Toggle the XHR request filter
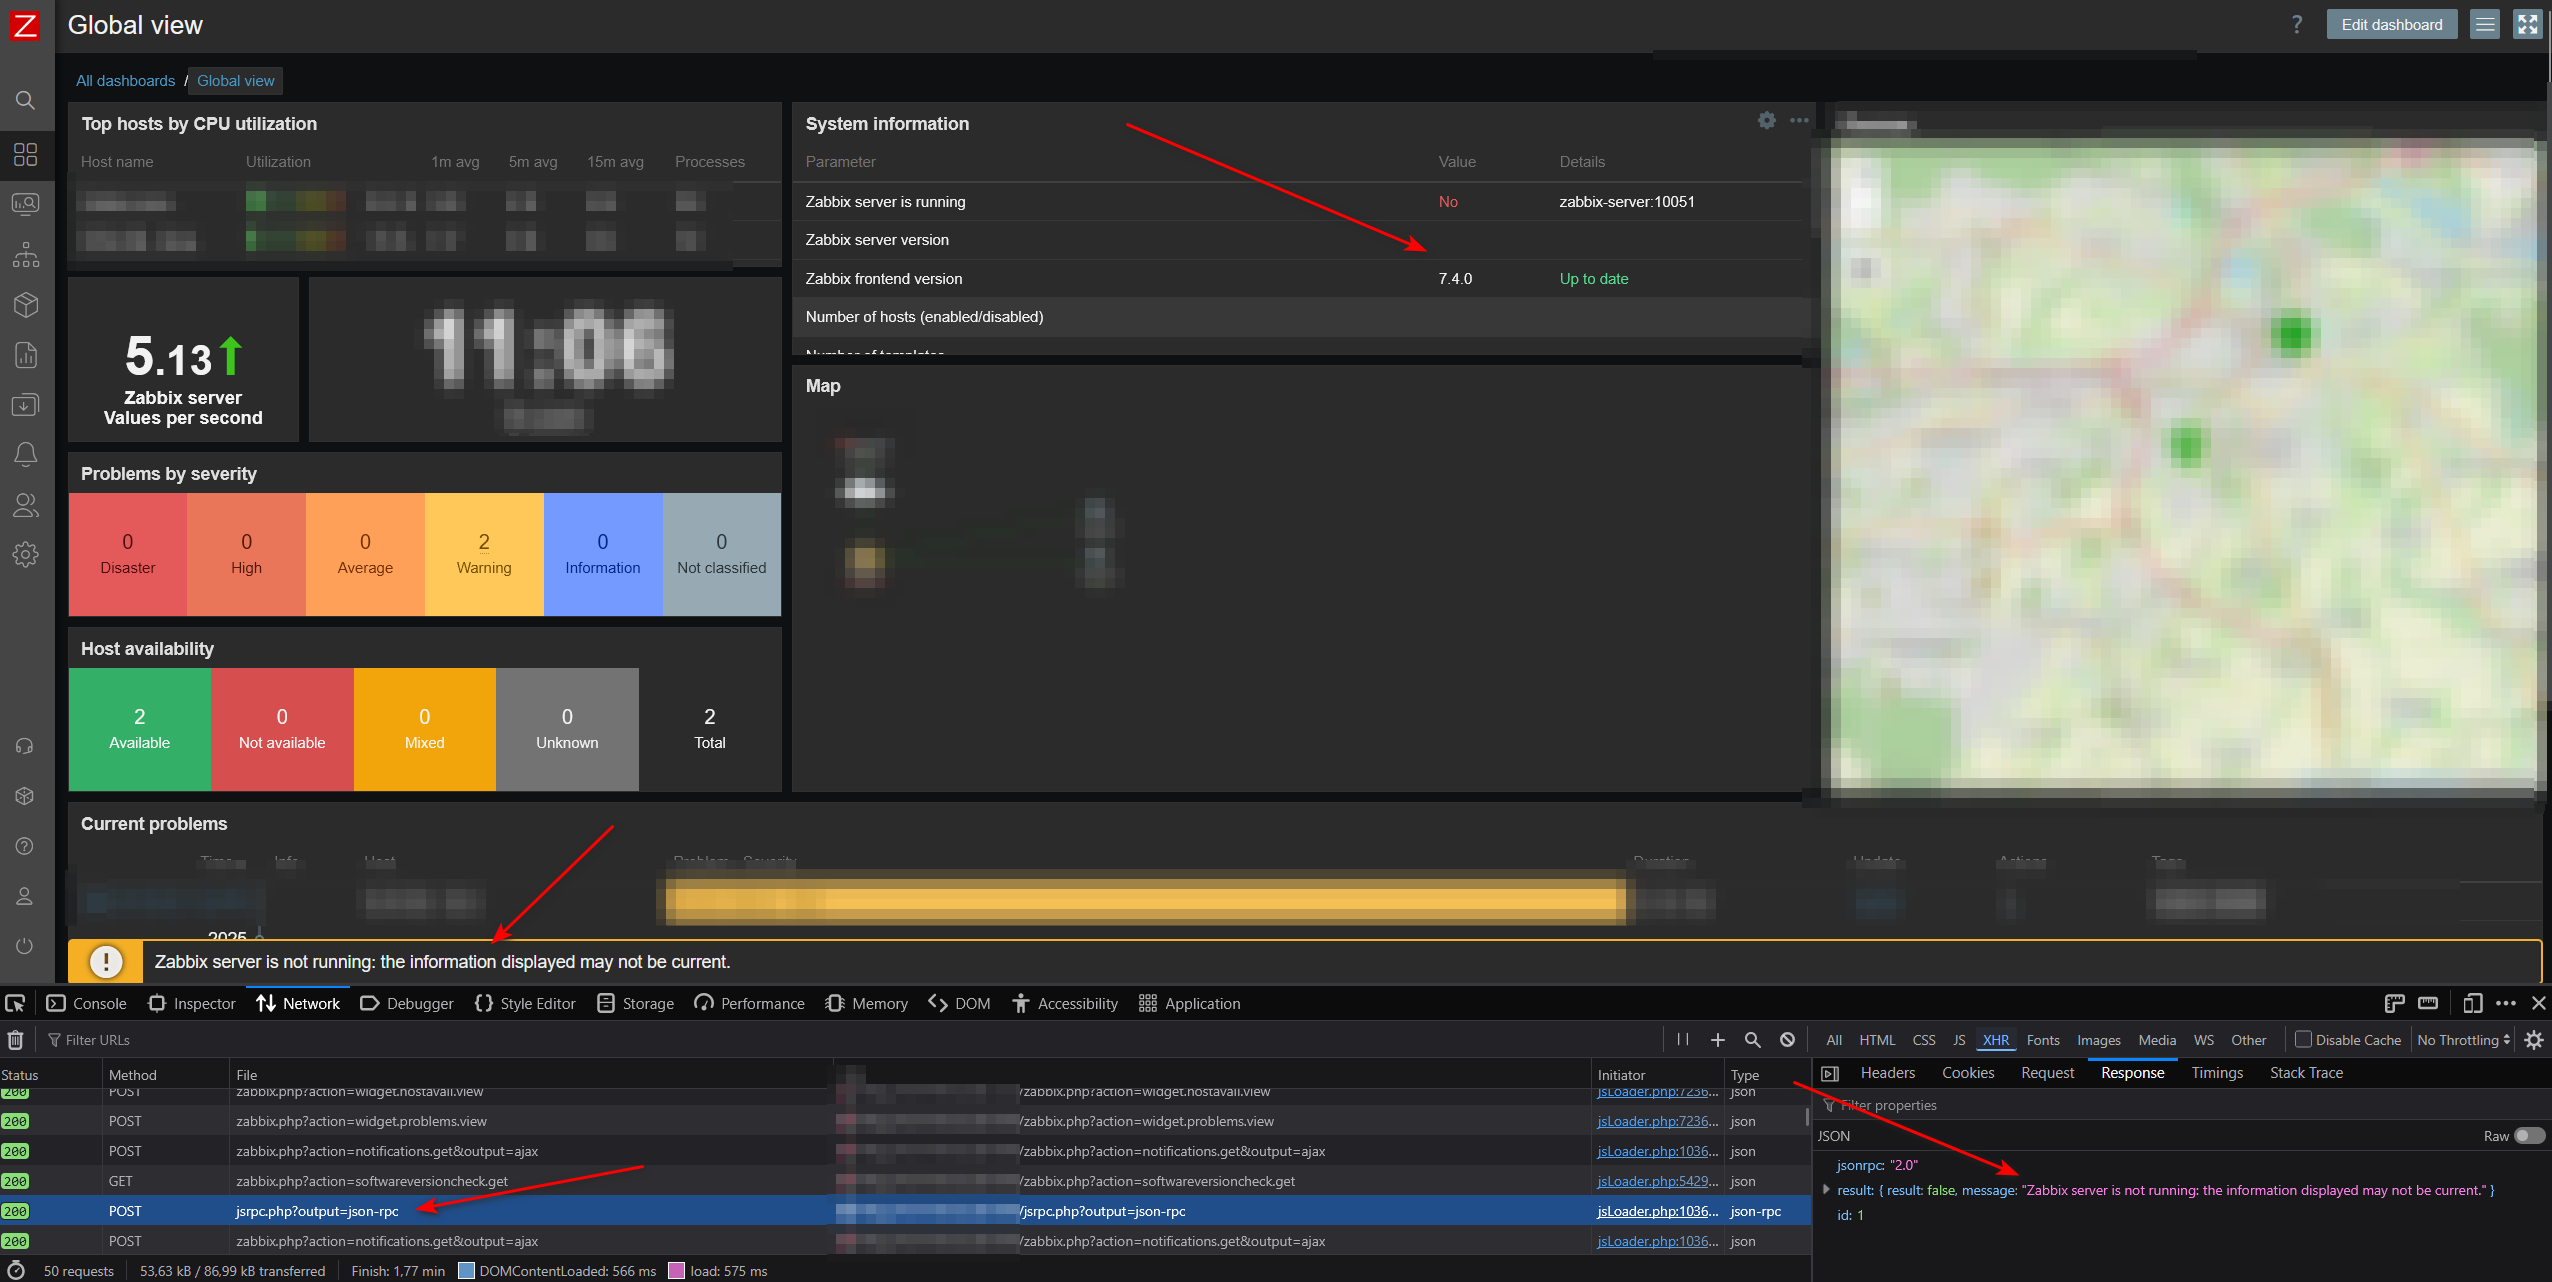The image size is (2552, 1282). click(x=1996, y=1040)
